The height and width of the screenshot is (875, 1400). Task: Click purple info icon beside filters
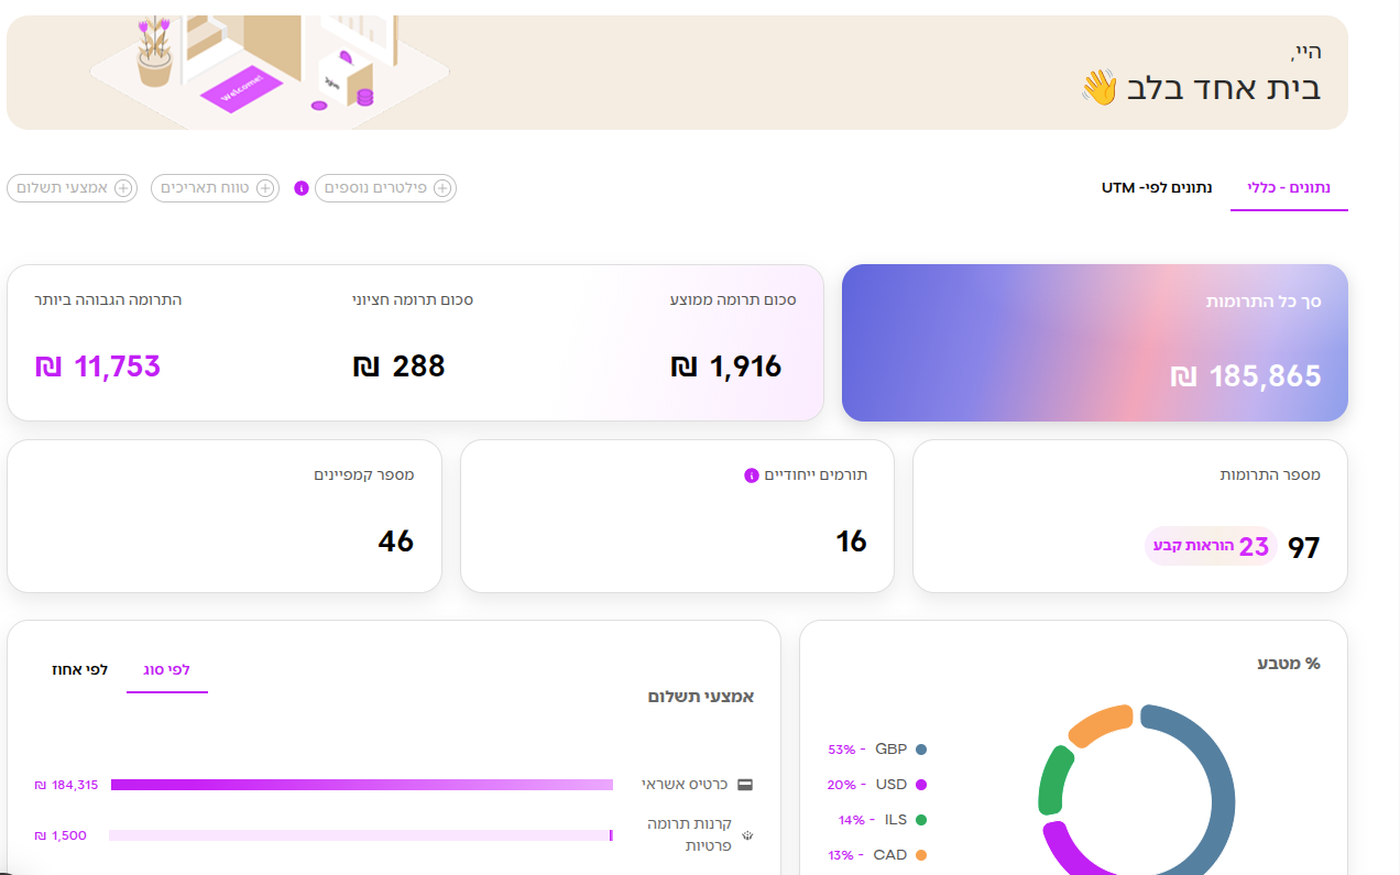point(301,188)
